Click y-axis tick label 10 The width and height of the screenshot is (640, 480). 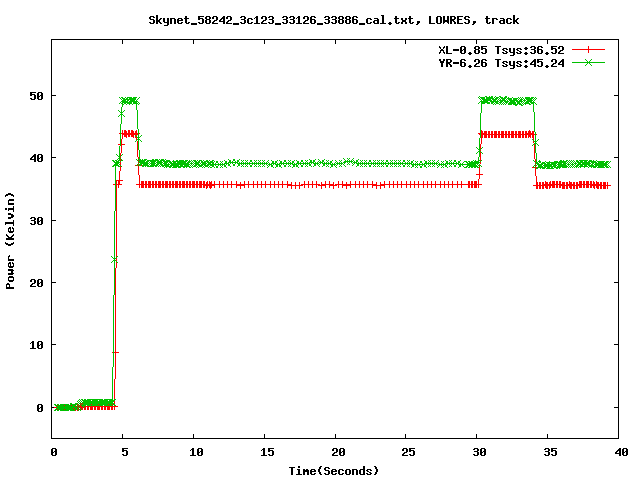[x=36, y=345]
